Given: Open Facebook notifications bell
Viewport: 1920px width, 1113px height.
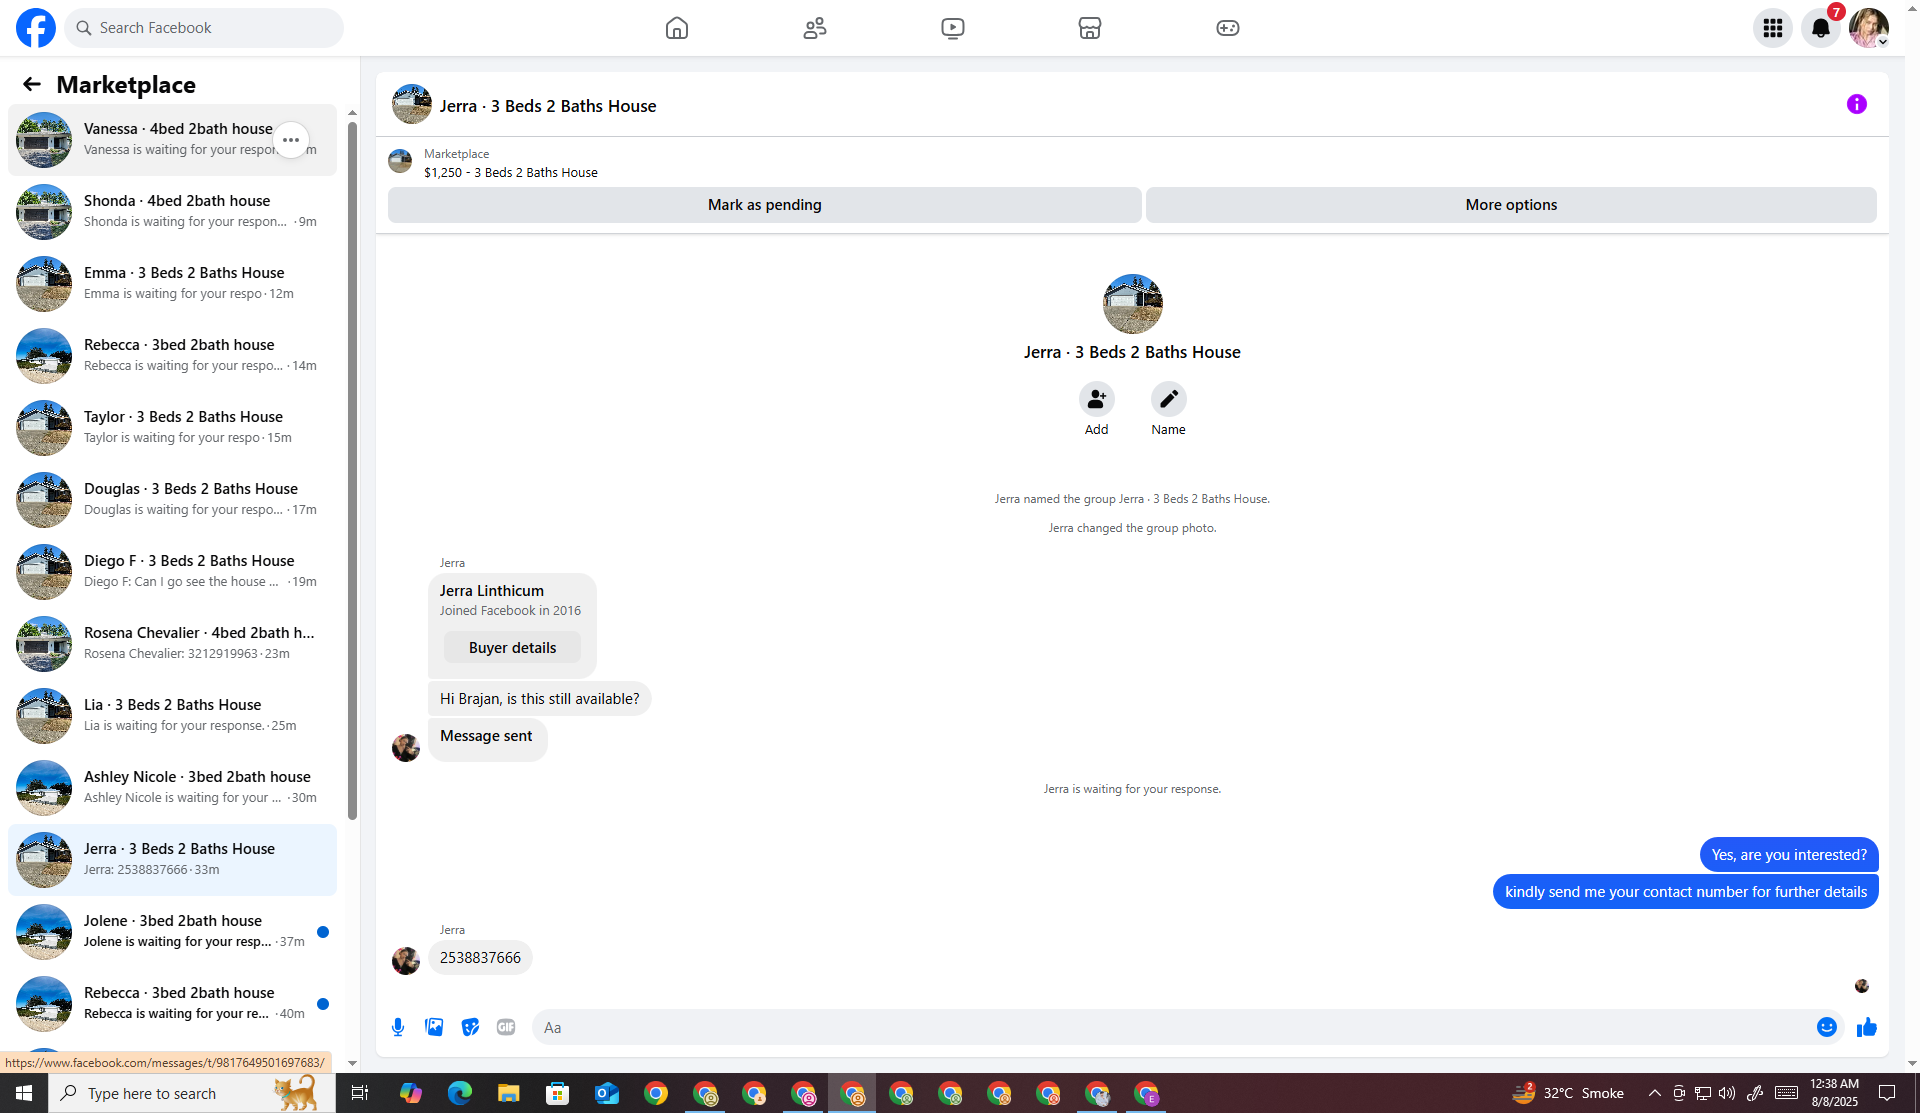Looking at the screenshot, I should [1820, 28].
